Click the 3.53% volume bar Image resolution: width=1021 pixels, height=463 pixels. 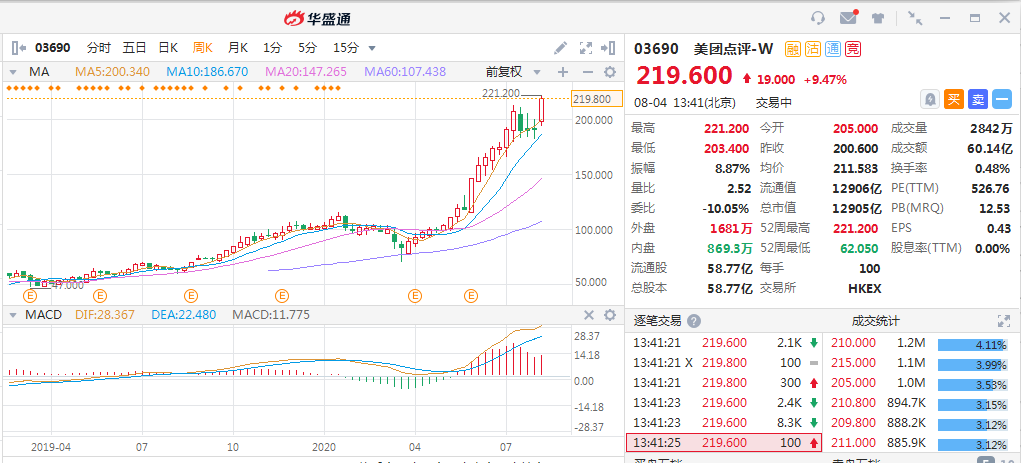pos(974,385)
